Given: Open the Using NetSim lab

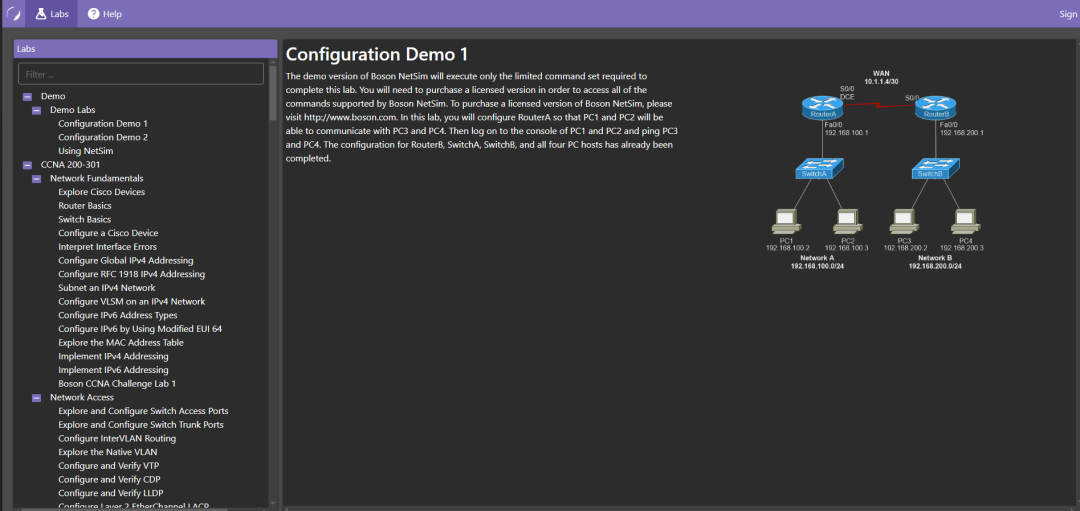Looking at the screenshot, I should [85, 151].
